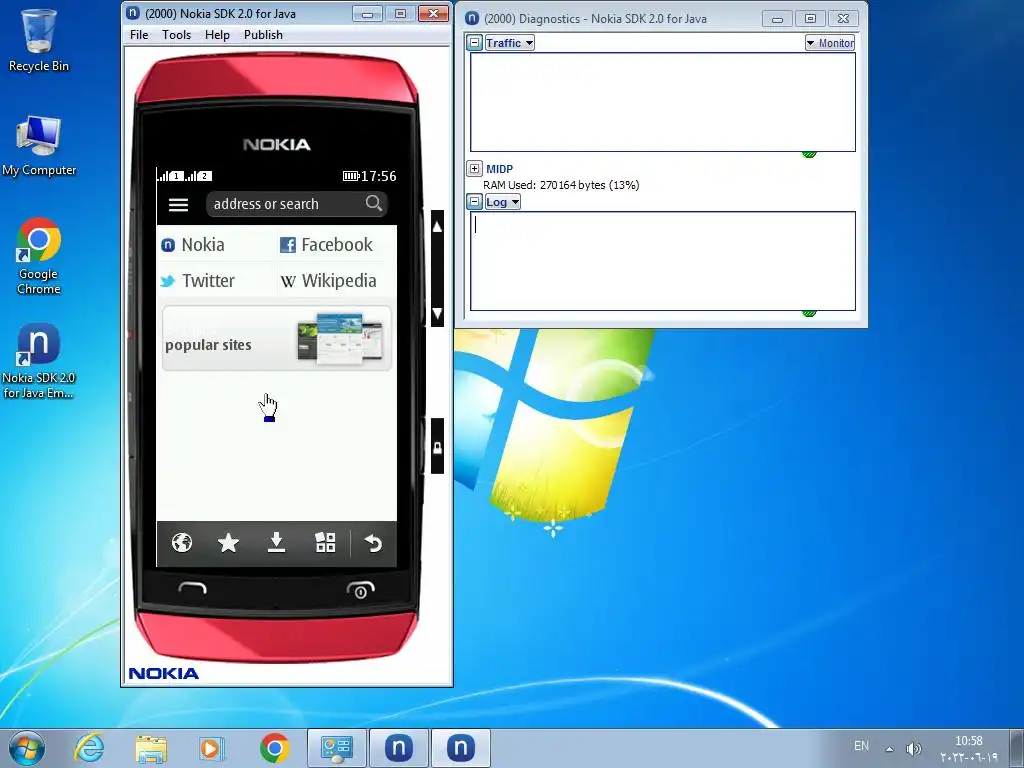Tap the search magnifier icon in address bar
The height and width of the screenshot is (768, 1024).
click(374, 203)
